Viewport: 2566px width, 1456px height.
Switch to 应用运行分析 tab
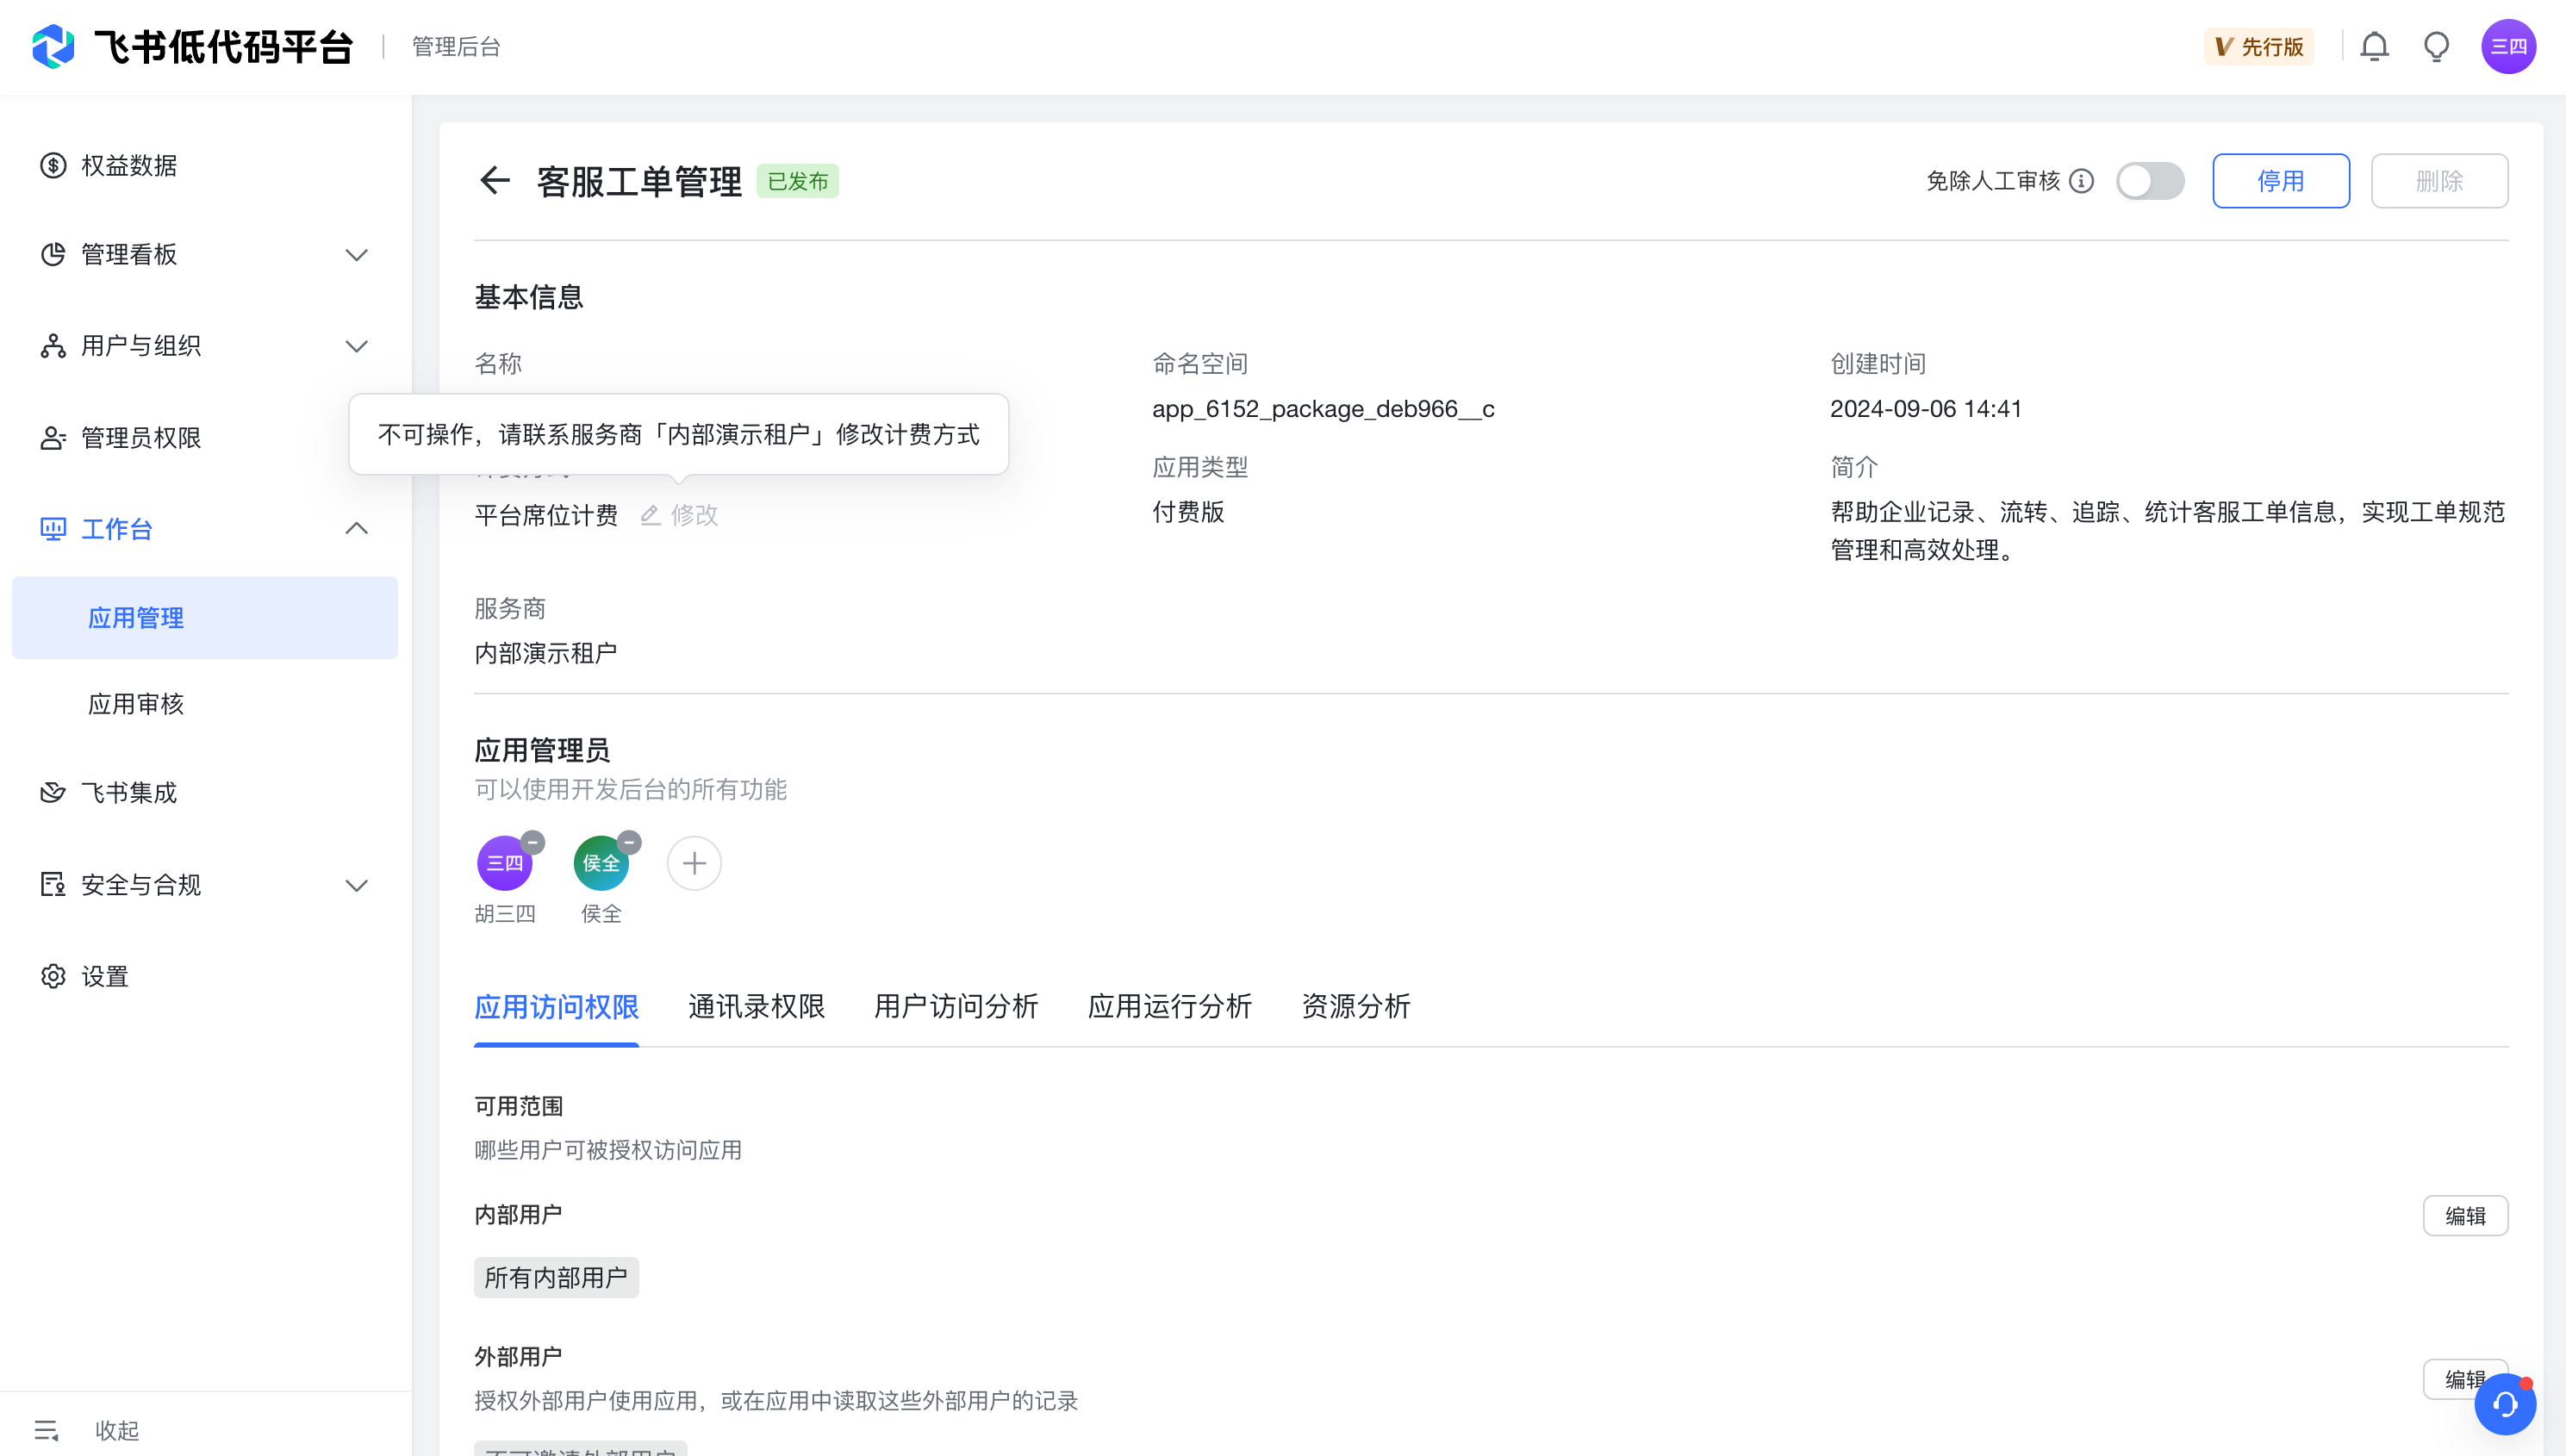click(1169, 1006)
